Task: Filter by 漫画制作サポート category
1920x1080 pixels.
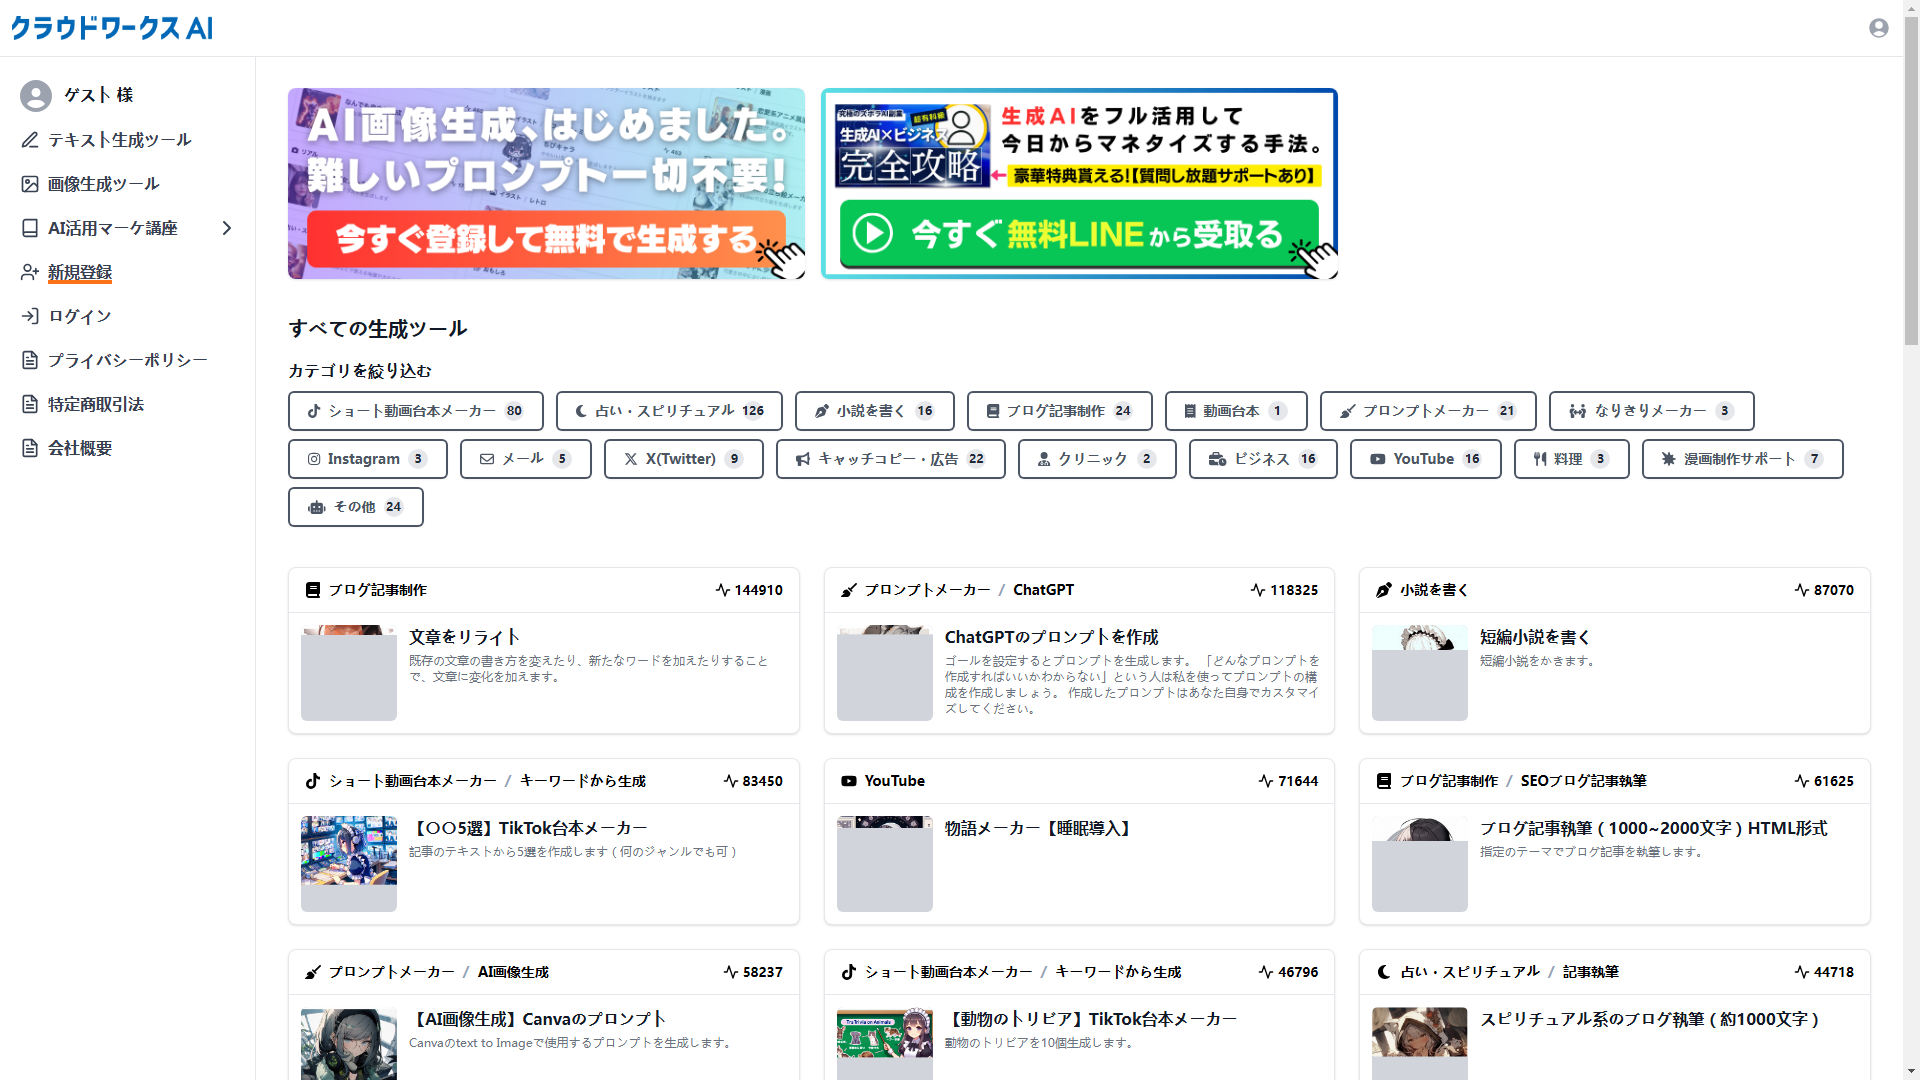Action: point(1742,459)
